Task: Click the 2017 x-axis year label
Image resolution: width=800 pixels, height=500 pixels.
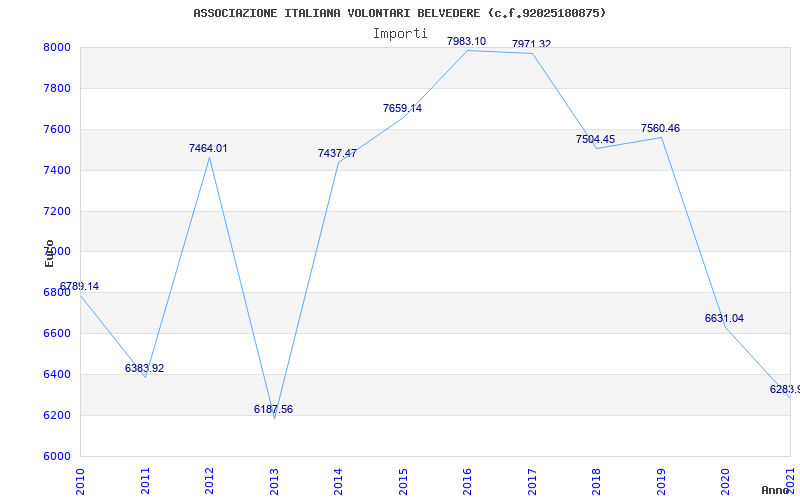Action: (x=533, y=481)
